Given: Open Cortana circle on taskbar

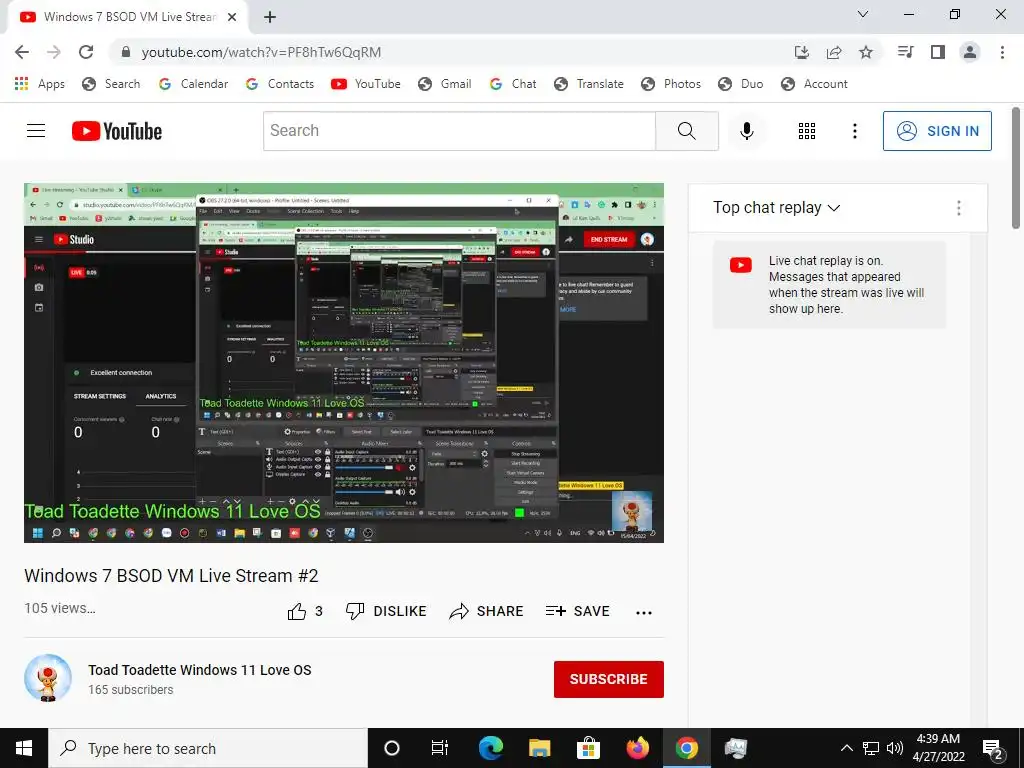Looking at the screenshot, I should [391, 748].
